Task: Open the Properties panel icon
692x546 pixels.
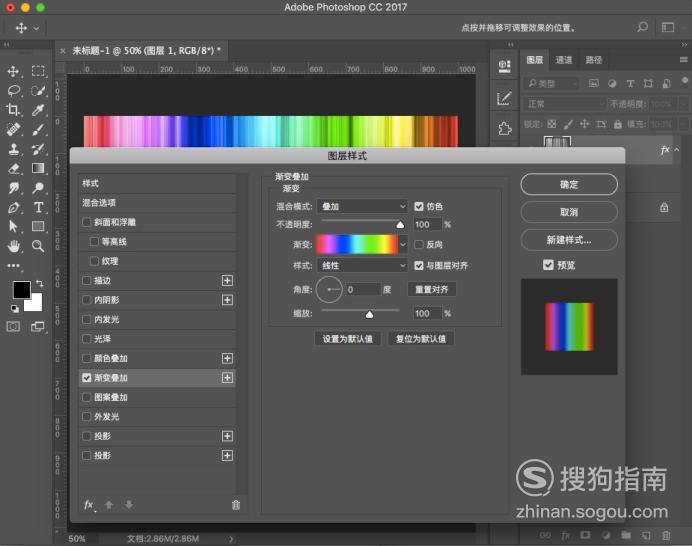Action: pyautogui.click(x=504, y=66)
